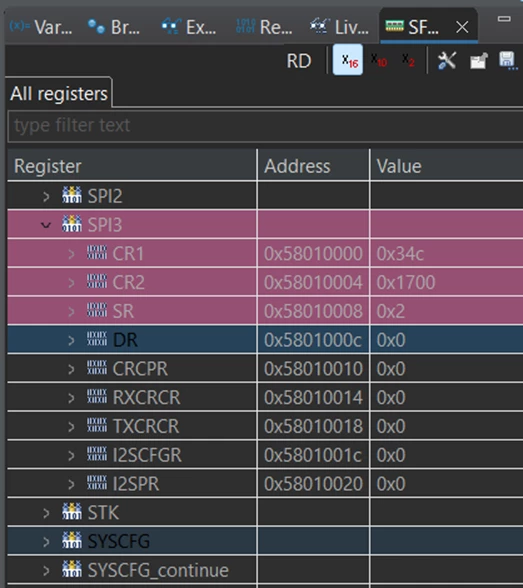This screenshot has width=523, height=588.
Task: Click the save registers disk icon
Action: point(508,60)
